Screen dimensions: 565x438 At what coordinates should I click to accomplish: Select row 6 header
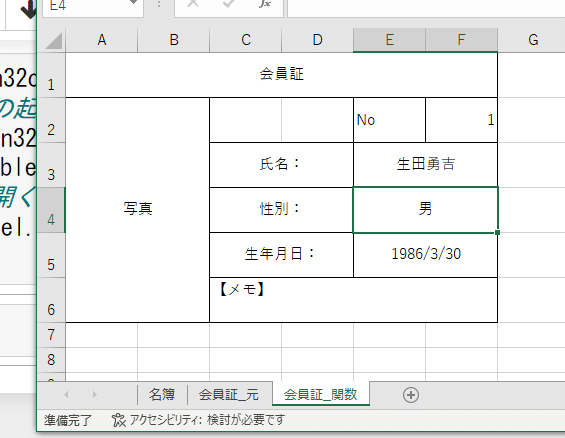(x=51, y=300)
